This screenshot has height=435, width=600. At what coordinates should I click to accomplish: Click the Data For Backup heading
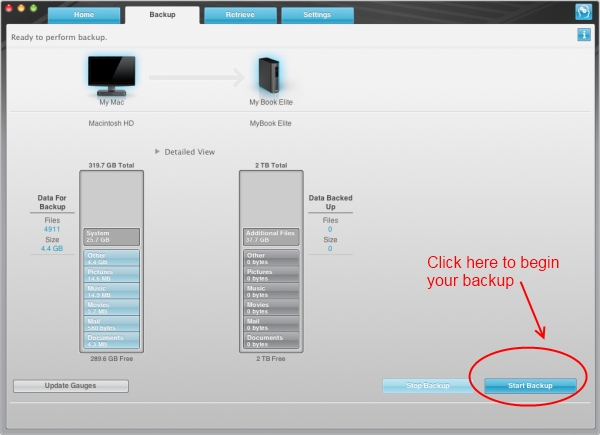click(x=52, y=202)
